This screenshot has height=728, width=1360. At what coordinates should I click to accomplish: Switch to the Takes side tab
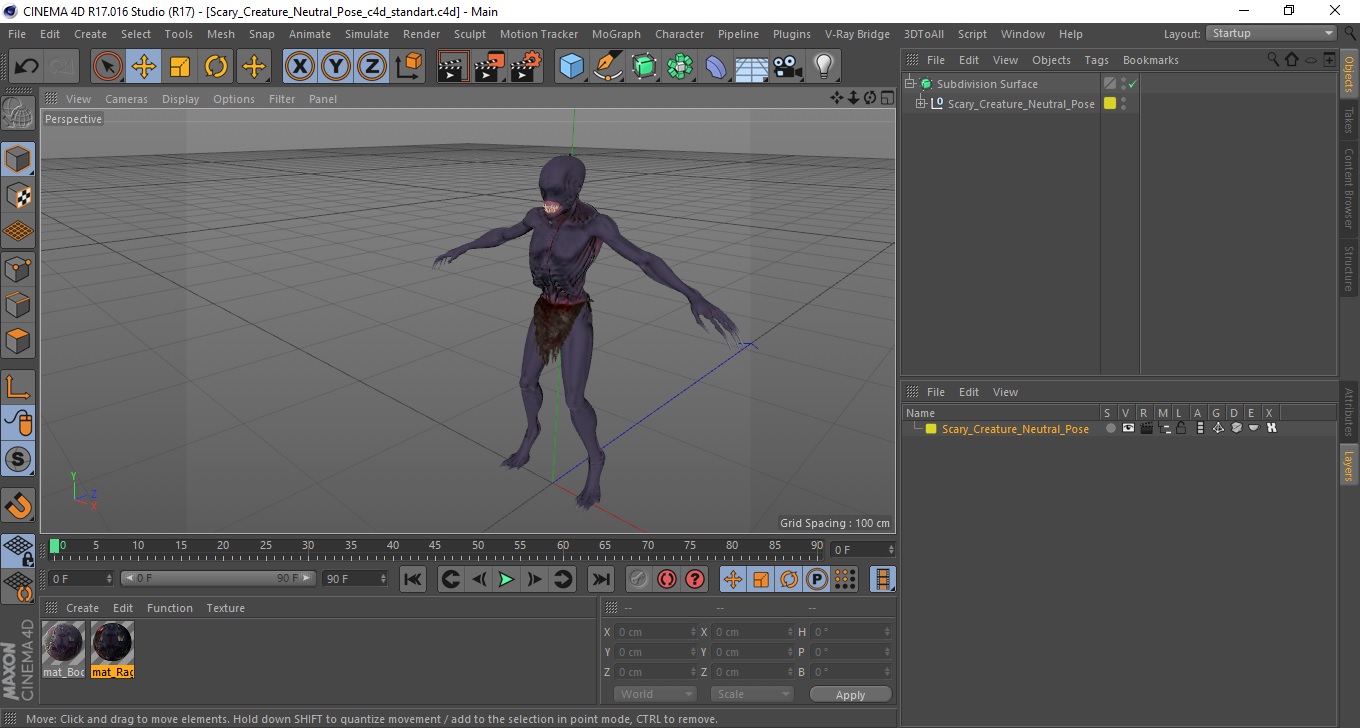pos(1349,120)
